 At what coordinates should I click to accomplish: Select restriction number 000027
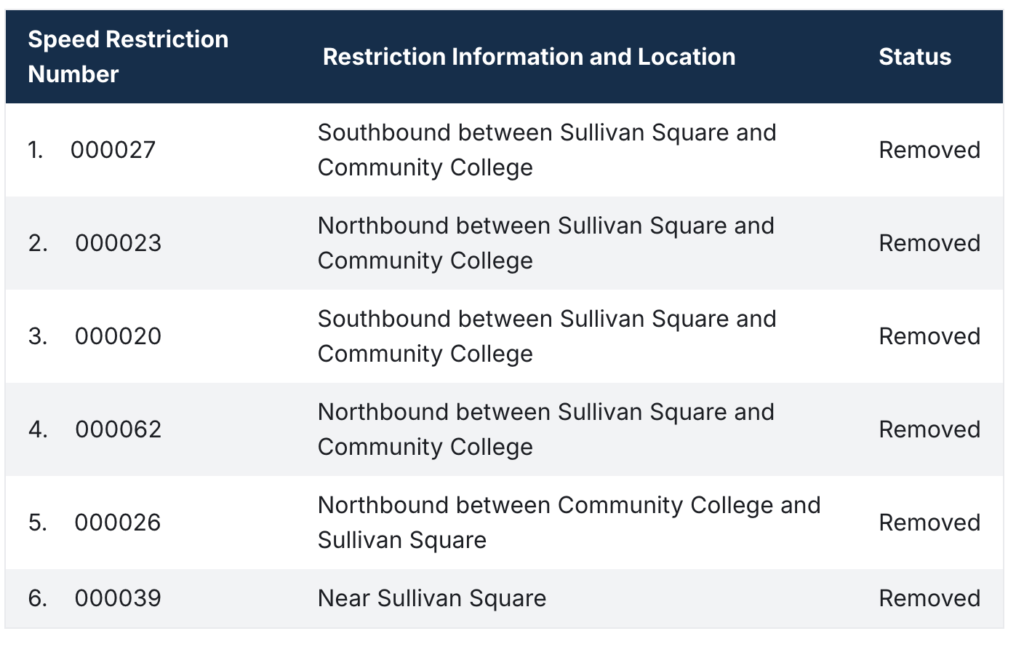[113, 150]
